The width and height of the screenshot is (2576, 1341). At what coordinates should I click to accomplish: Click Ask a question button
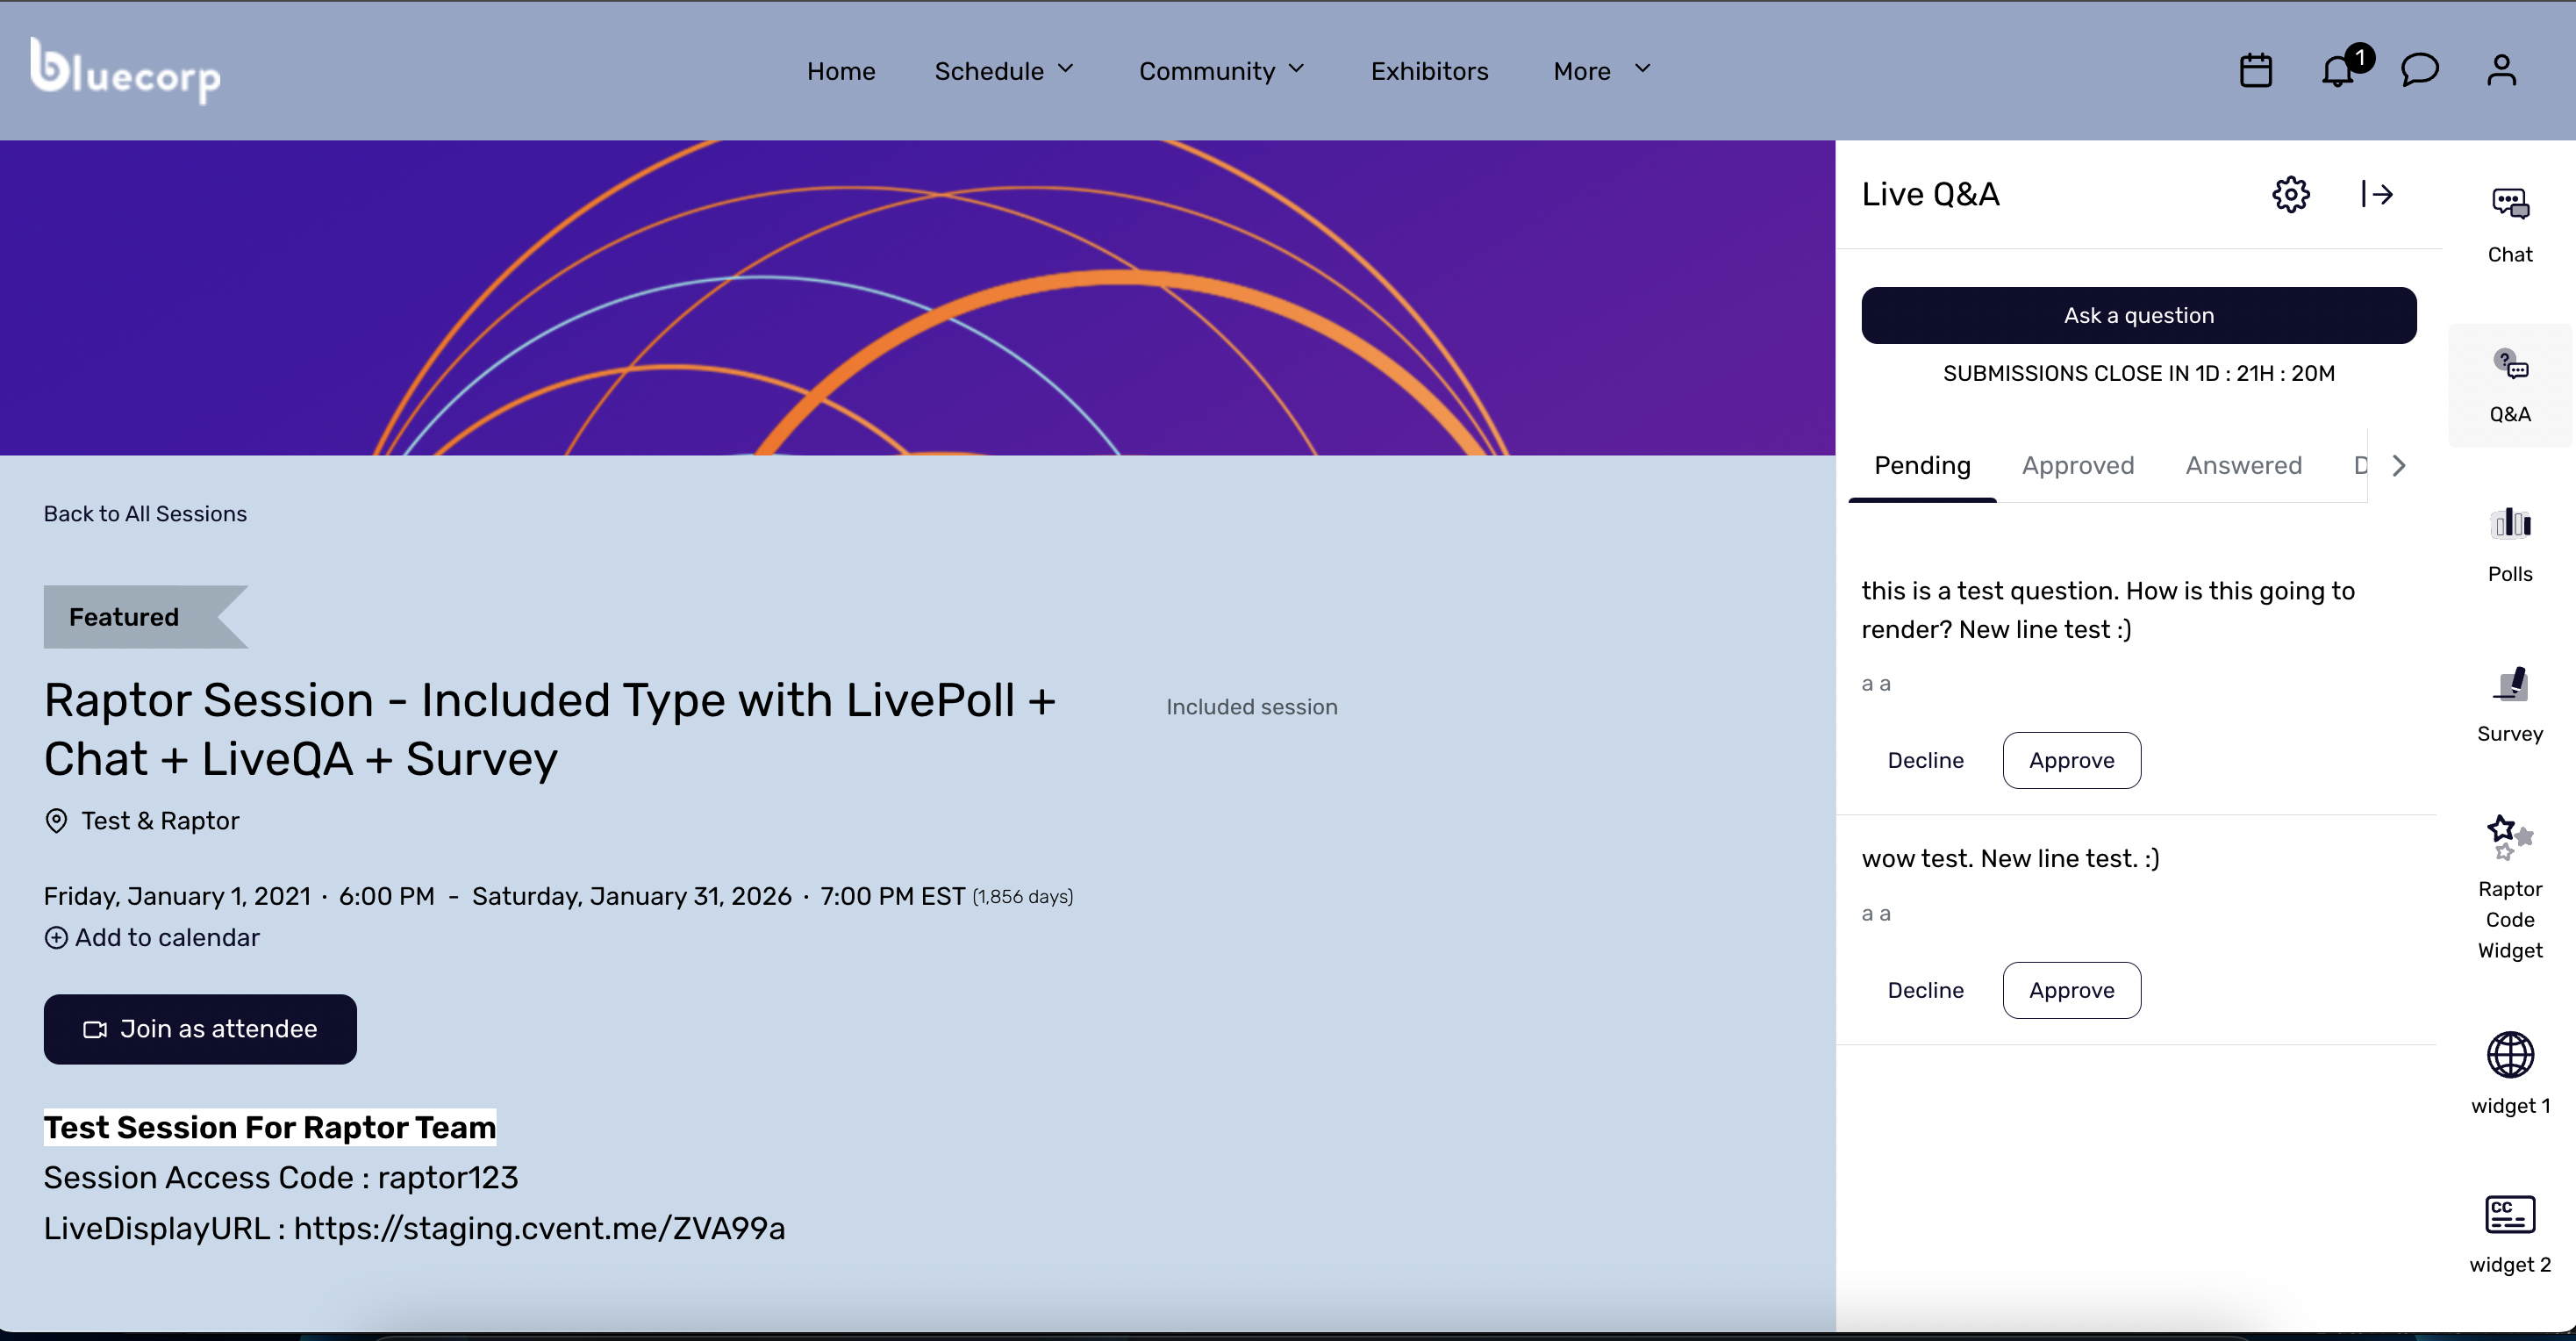(2139, 315)
